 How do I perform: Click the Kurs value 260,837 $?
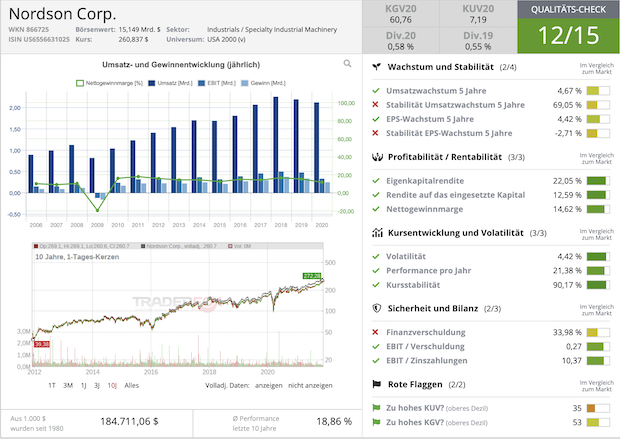pyautogui.click(x=133, y=39)
